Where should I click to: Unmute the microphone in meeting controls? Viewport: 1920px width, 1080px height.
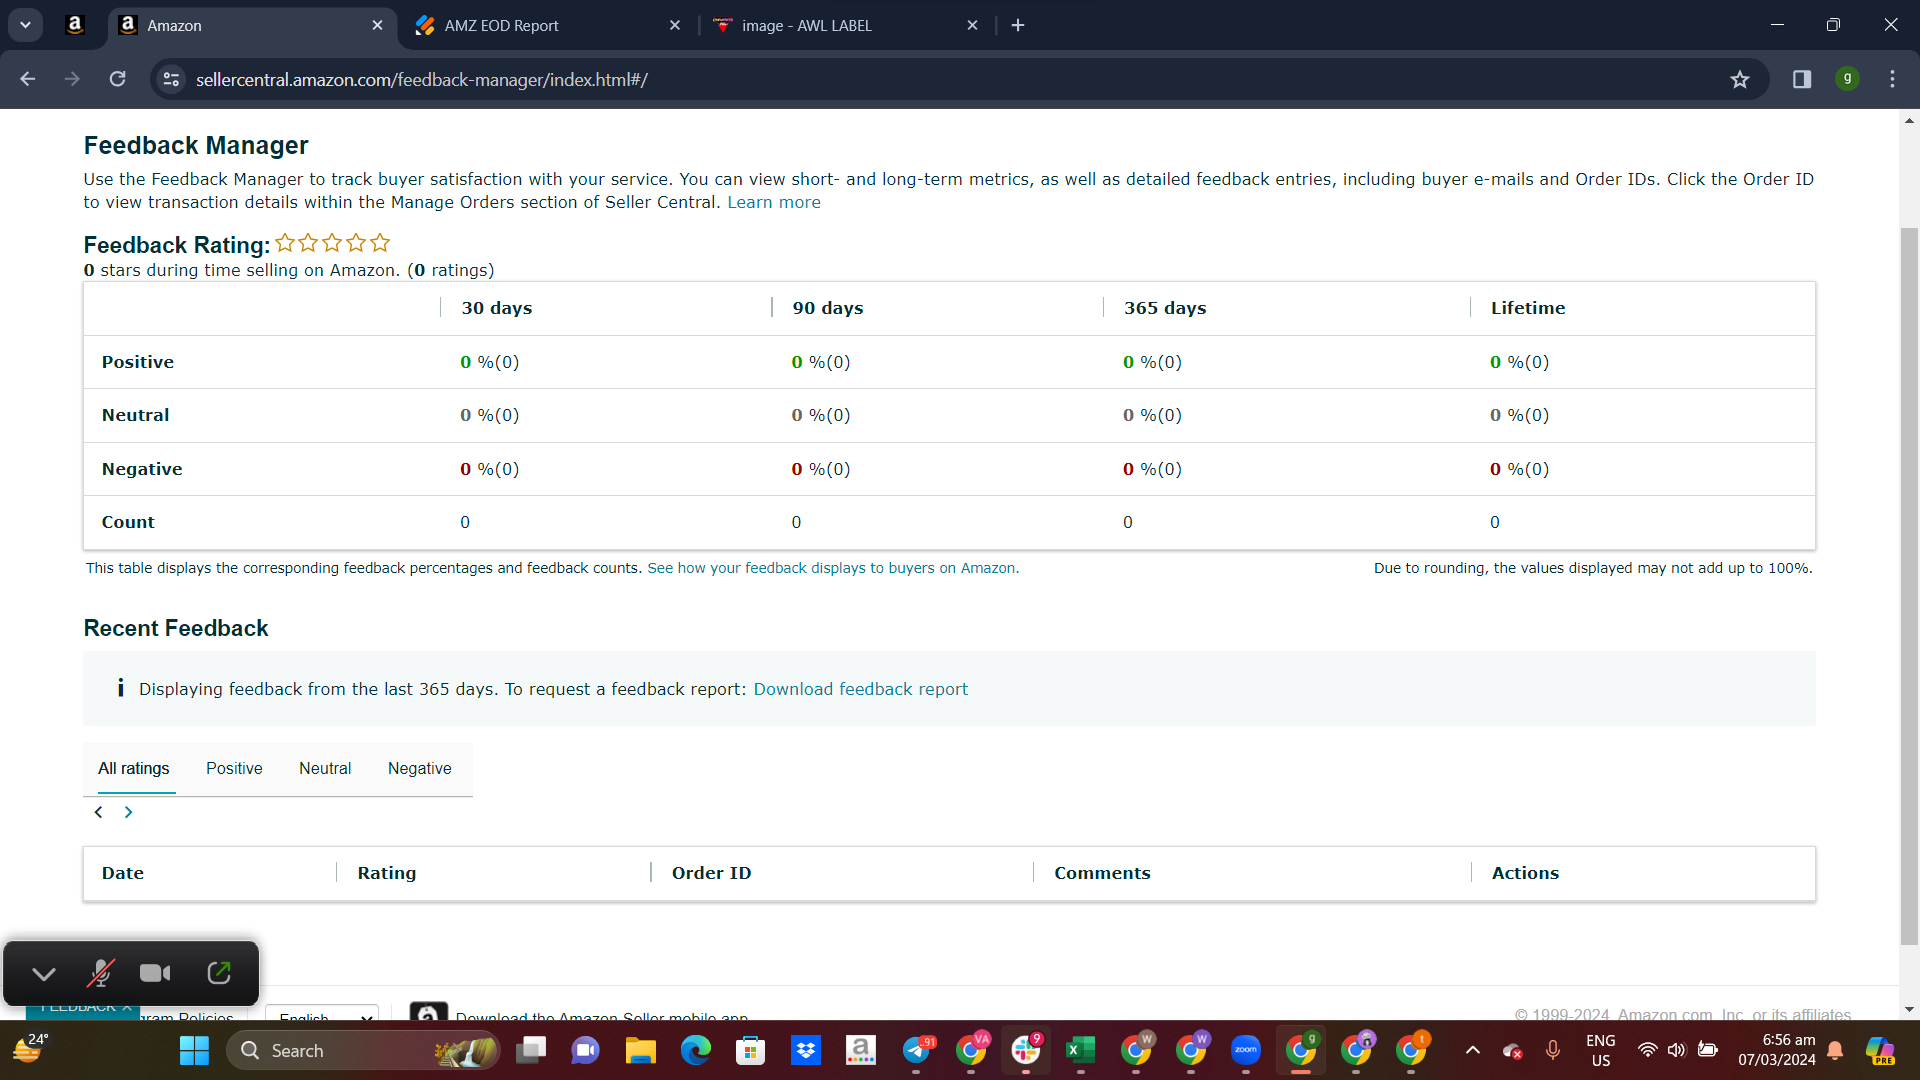click(x=100, y=973)
